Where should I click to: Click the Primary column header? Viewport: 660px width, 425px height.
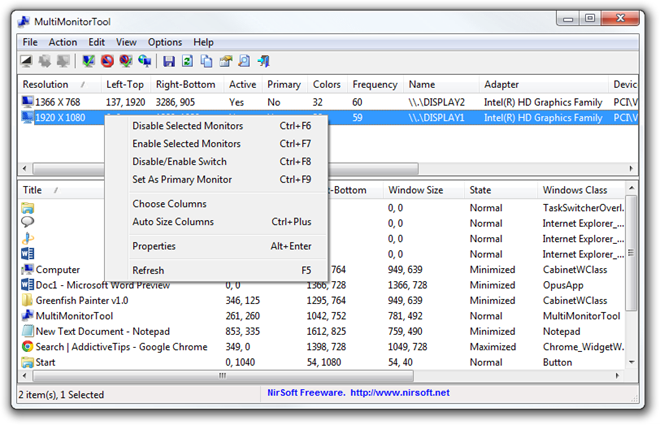(x=285, y=84)
